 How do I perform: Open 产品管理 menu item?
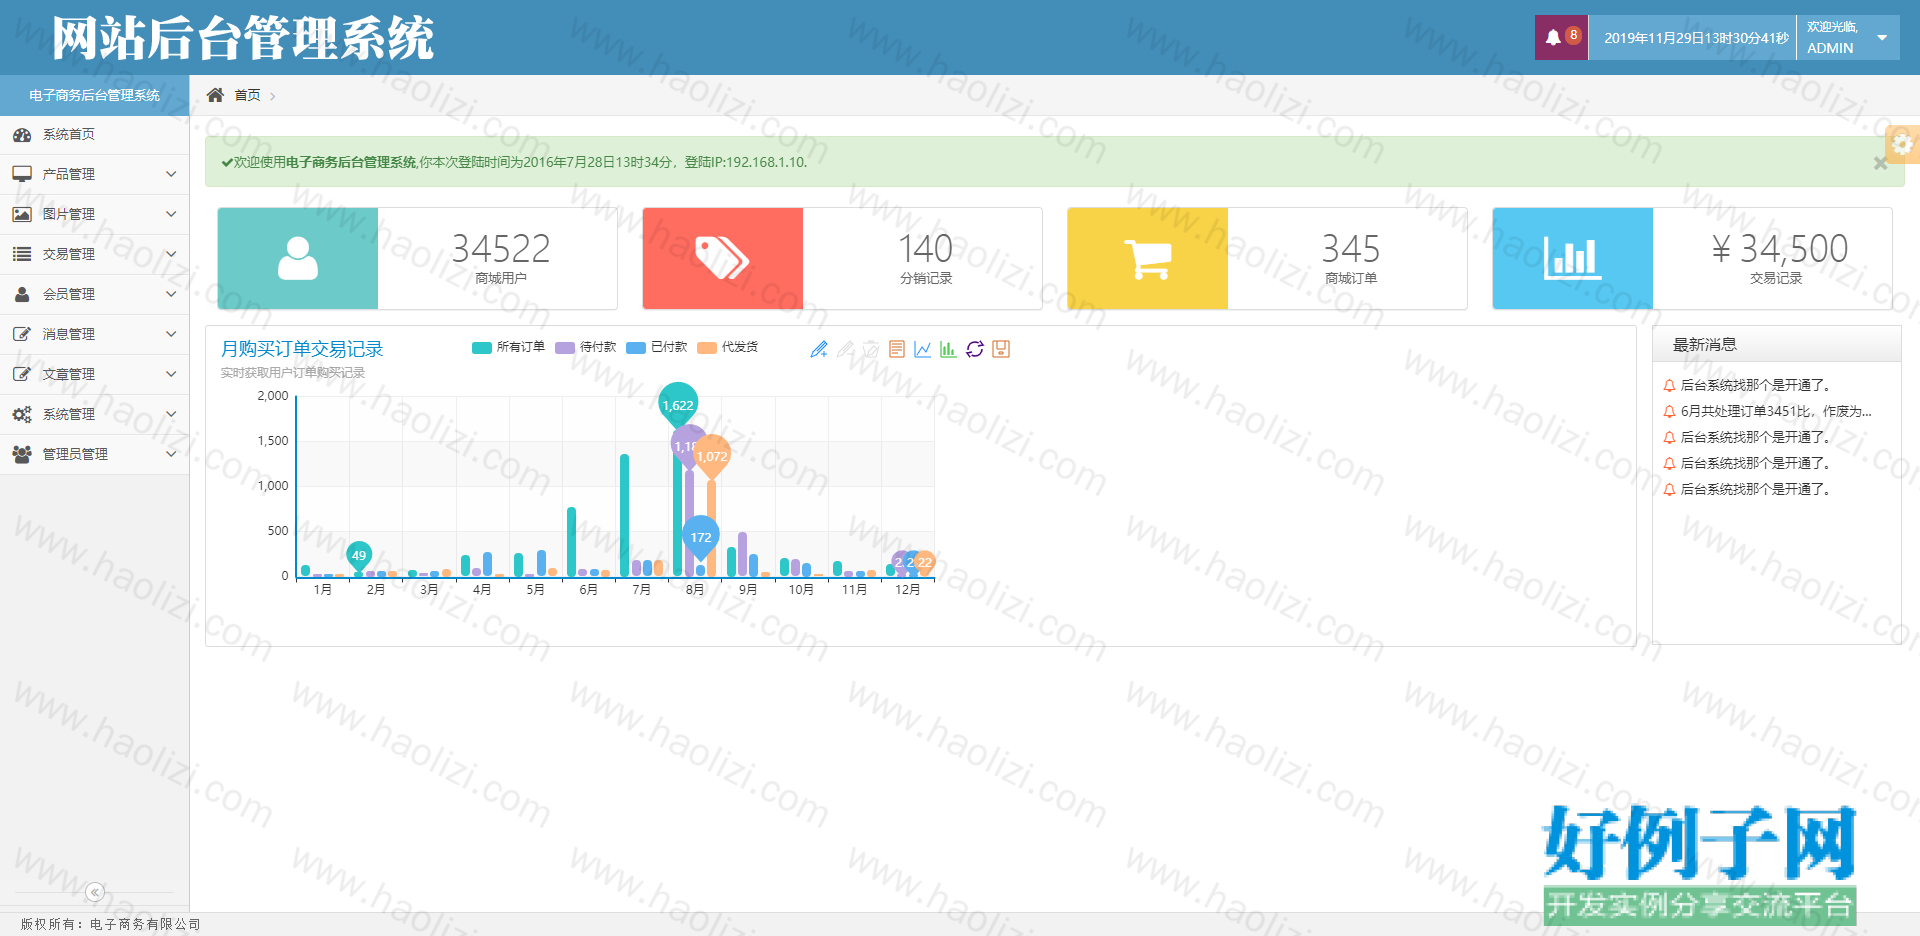[94, 174]
